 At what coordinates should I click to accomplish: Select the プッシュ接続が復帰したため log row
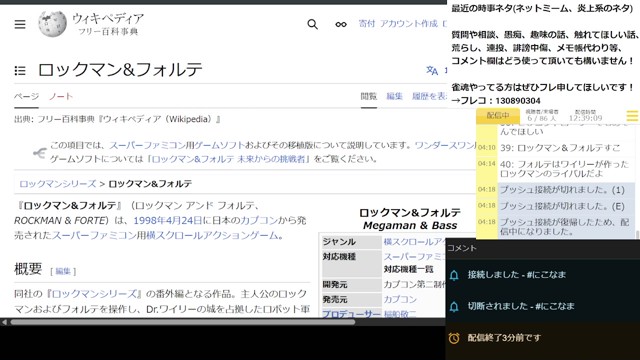click(x=556, y=227)
